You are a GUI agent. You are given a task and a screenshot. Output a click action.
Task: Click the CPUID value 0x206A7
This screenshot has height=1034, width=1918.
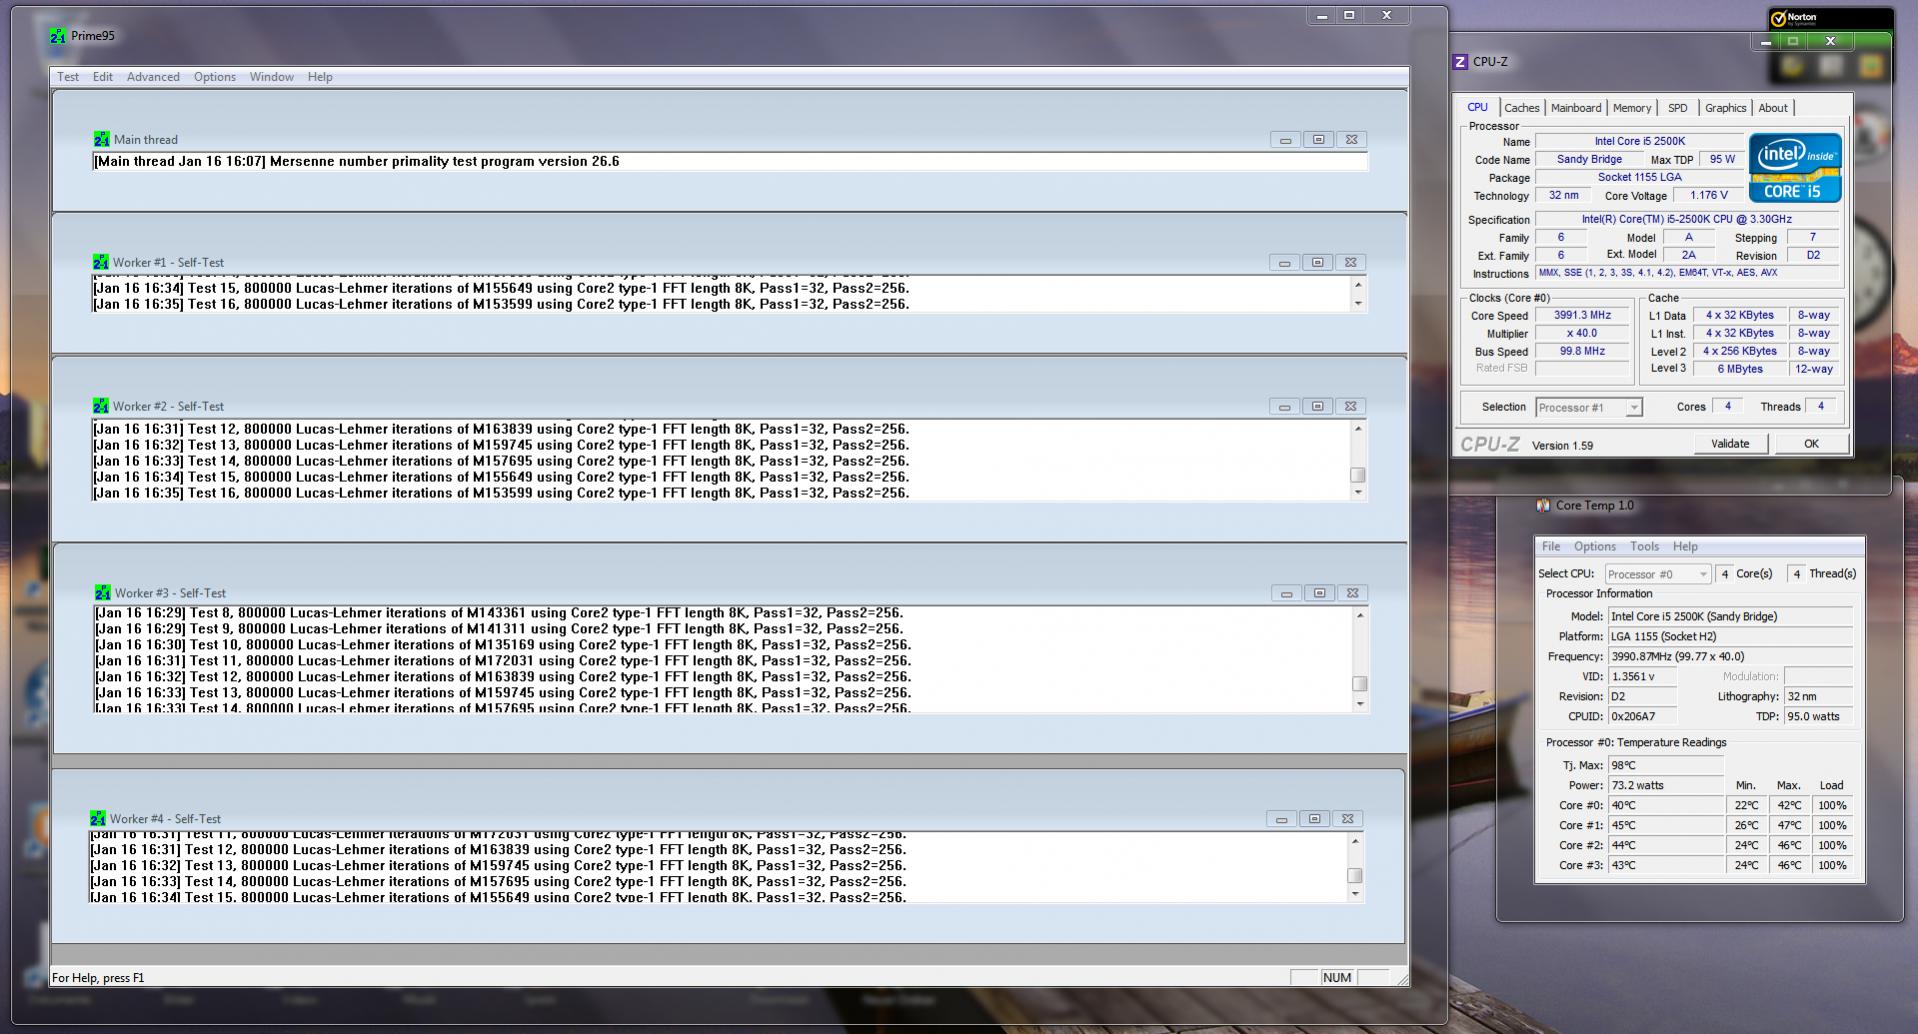1642,717
